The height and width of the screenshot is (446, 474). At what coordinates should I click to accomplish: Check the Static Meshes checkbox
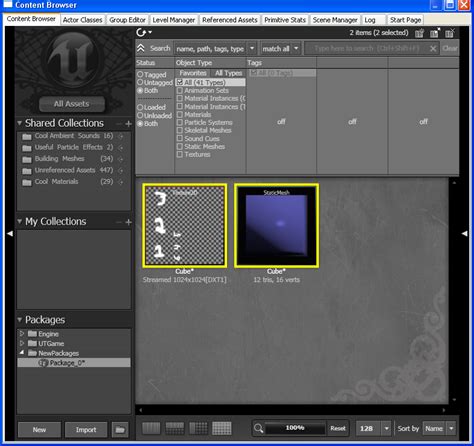180,146
